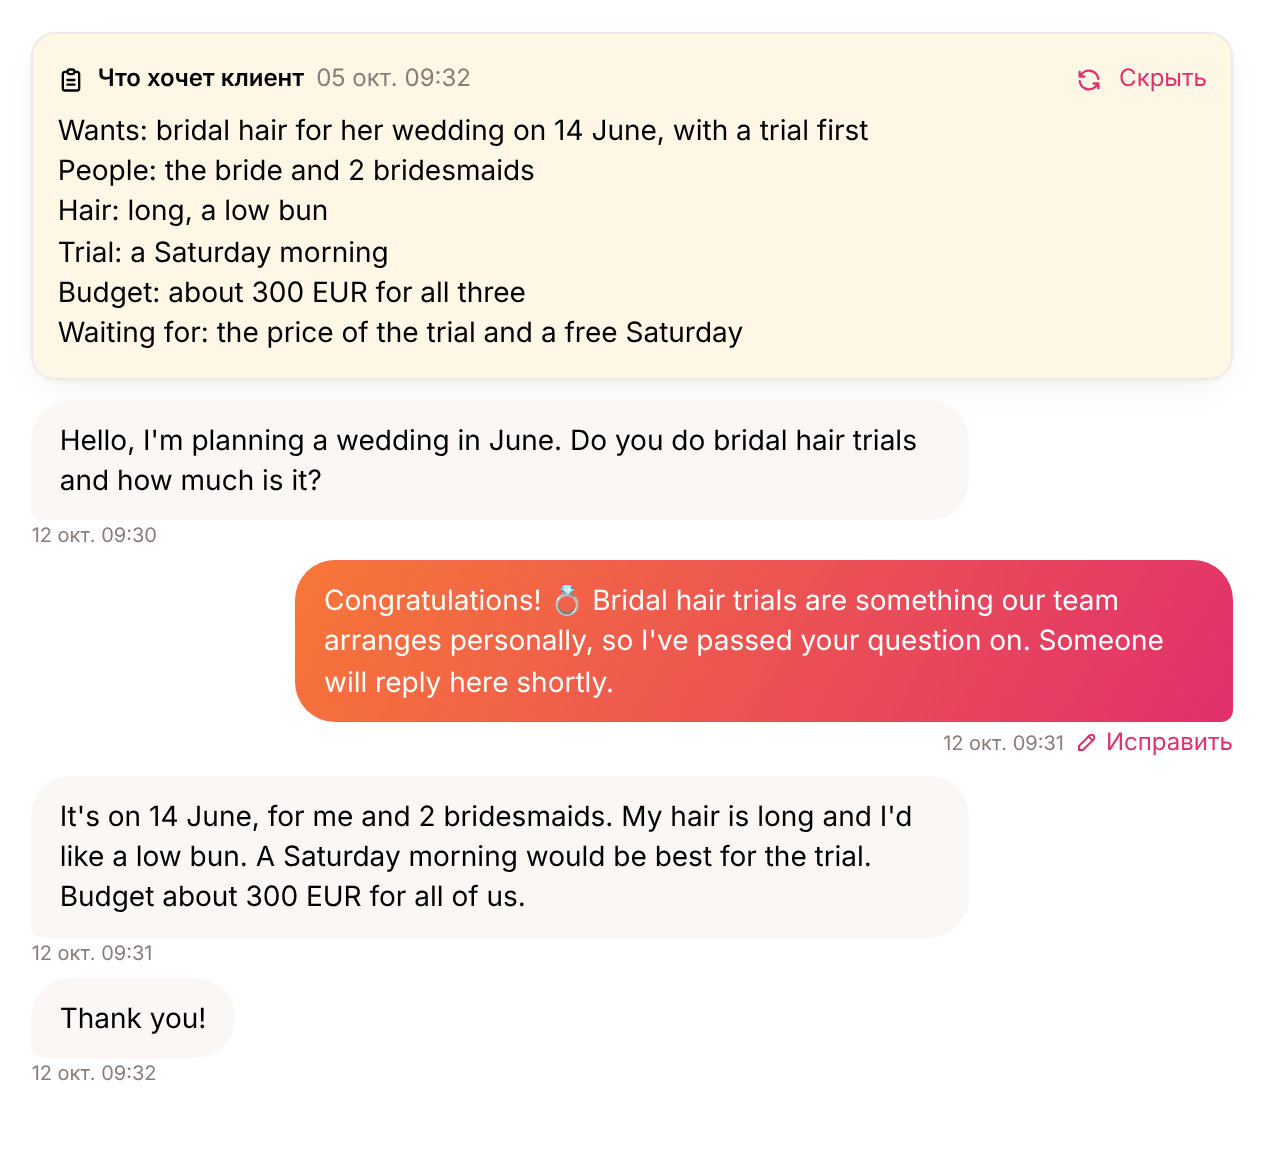Click the ring emoji in the reply
This screenshot has width=1264, height=1170.
pos(566,600)
